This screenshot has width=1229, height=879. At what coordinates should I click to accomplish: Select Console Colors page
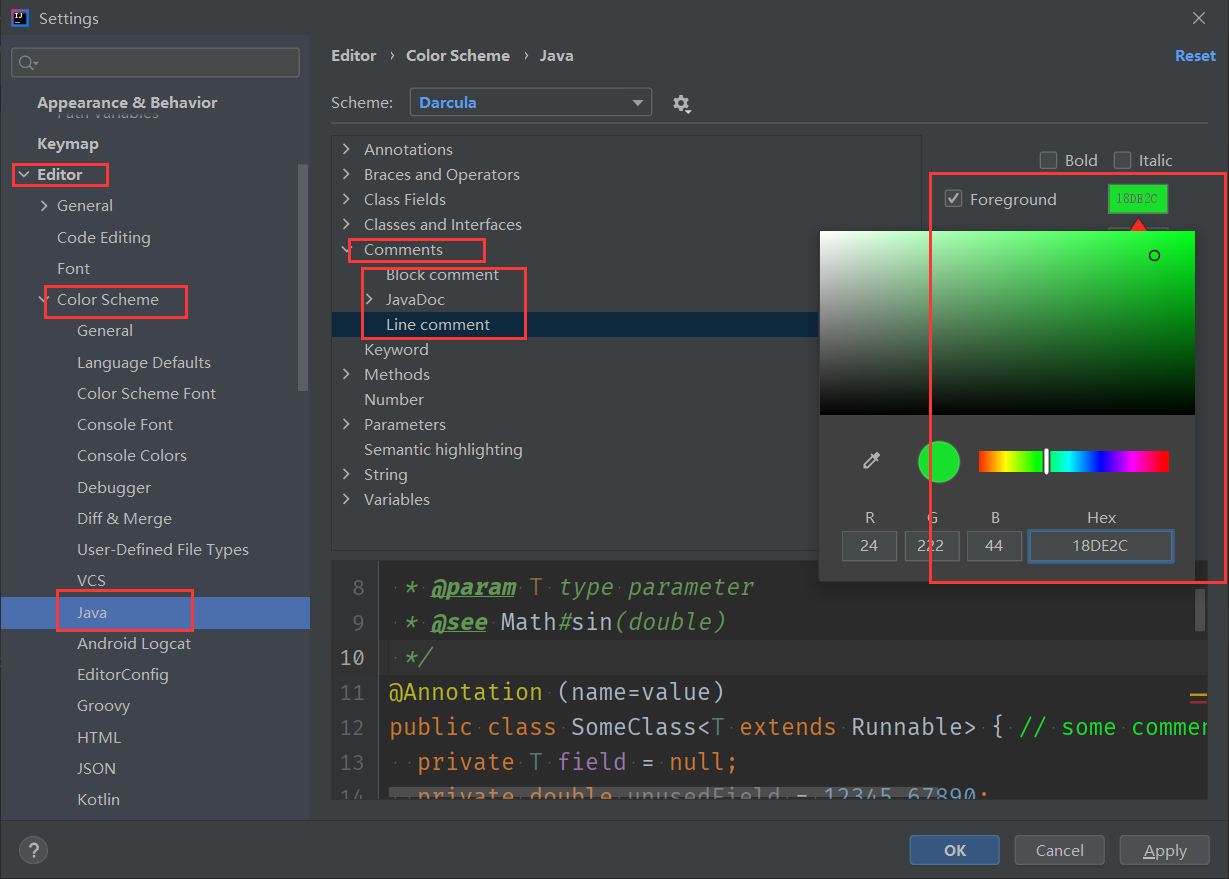tap(132, 456)
